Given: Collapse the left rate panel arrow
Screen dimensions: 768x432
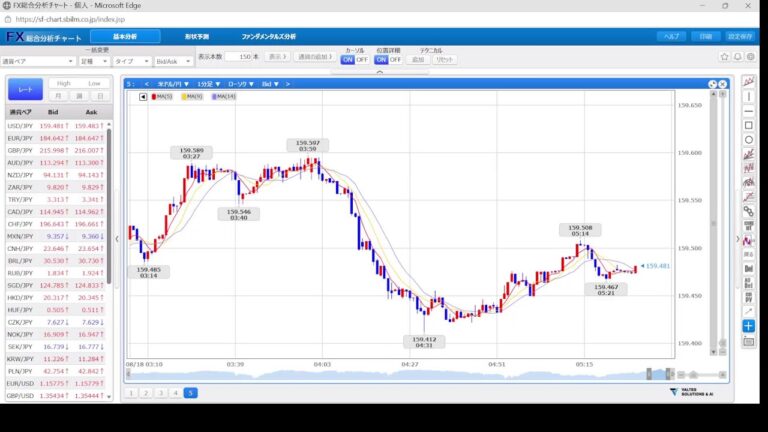Looking at the screenshot, I should tap(117, 239).
